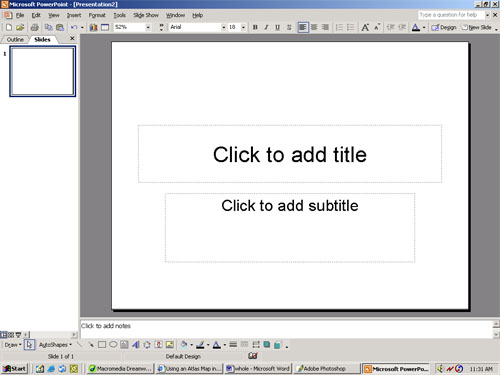Create a new blank presentation

click(x=9, y=27)
